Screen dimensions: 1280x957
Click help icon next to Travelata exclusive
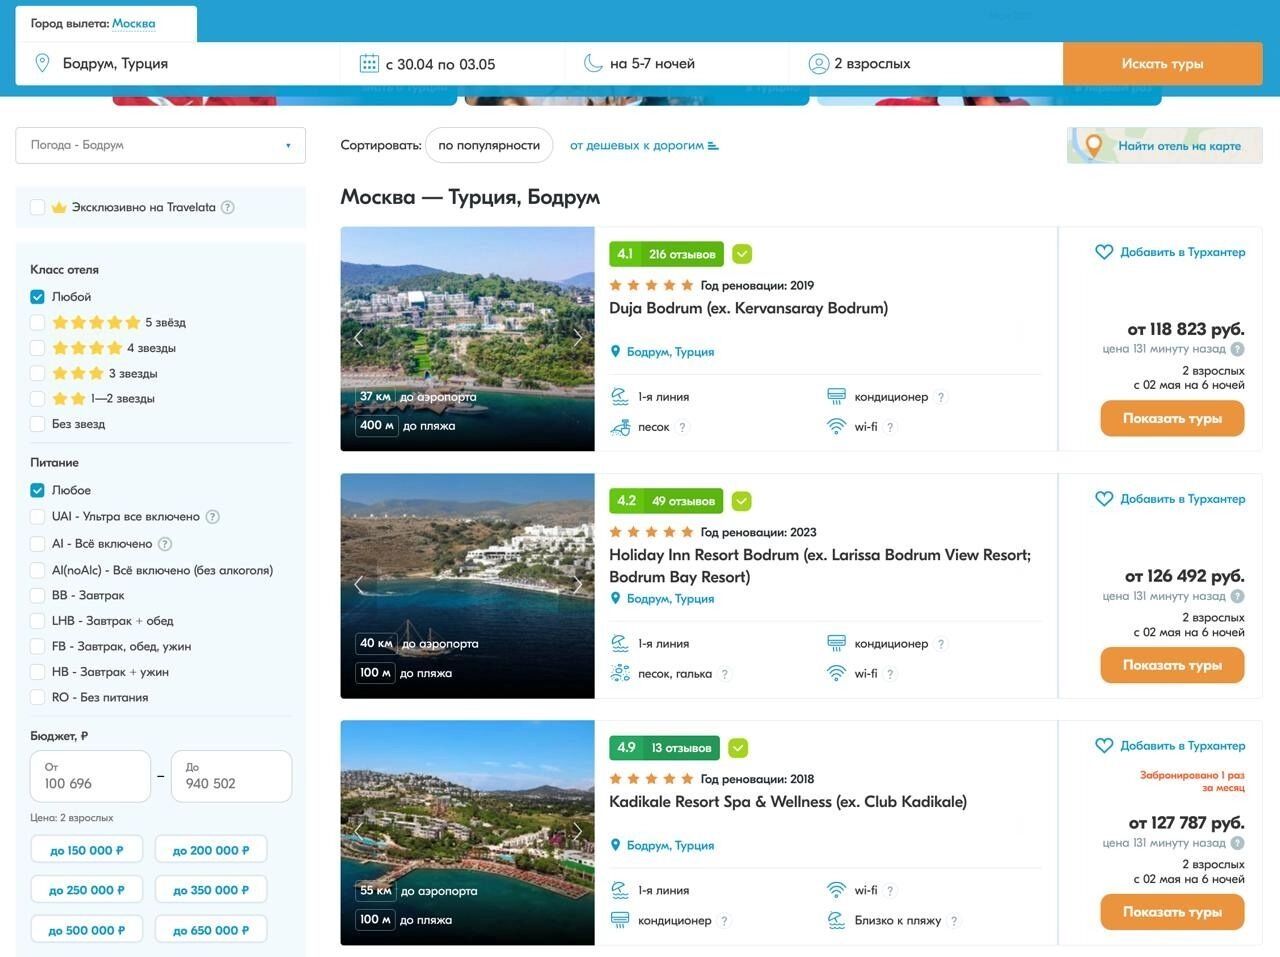227,207
